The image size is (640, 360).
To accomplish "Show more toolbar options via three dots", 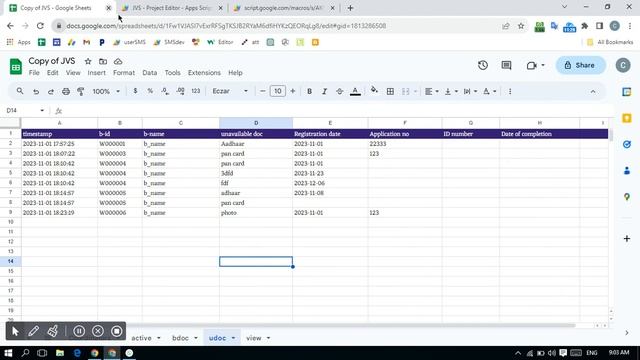I will coord(510,91).
